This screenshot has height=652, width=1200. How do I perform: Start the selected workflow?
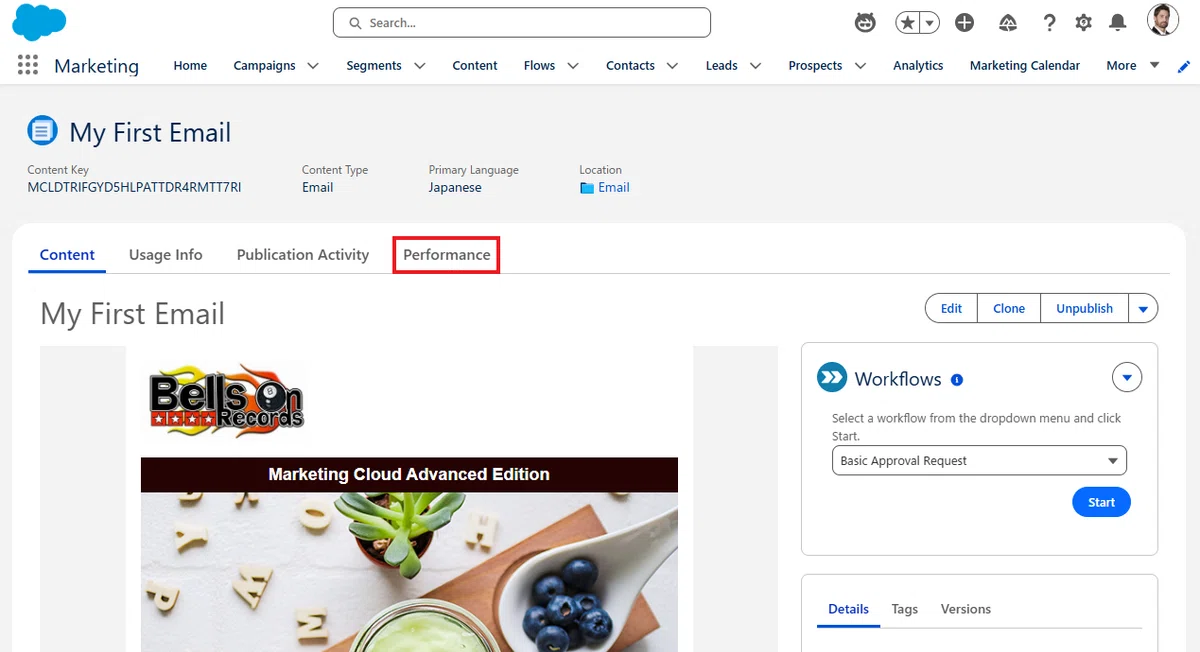[x=1101, y=502]
